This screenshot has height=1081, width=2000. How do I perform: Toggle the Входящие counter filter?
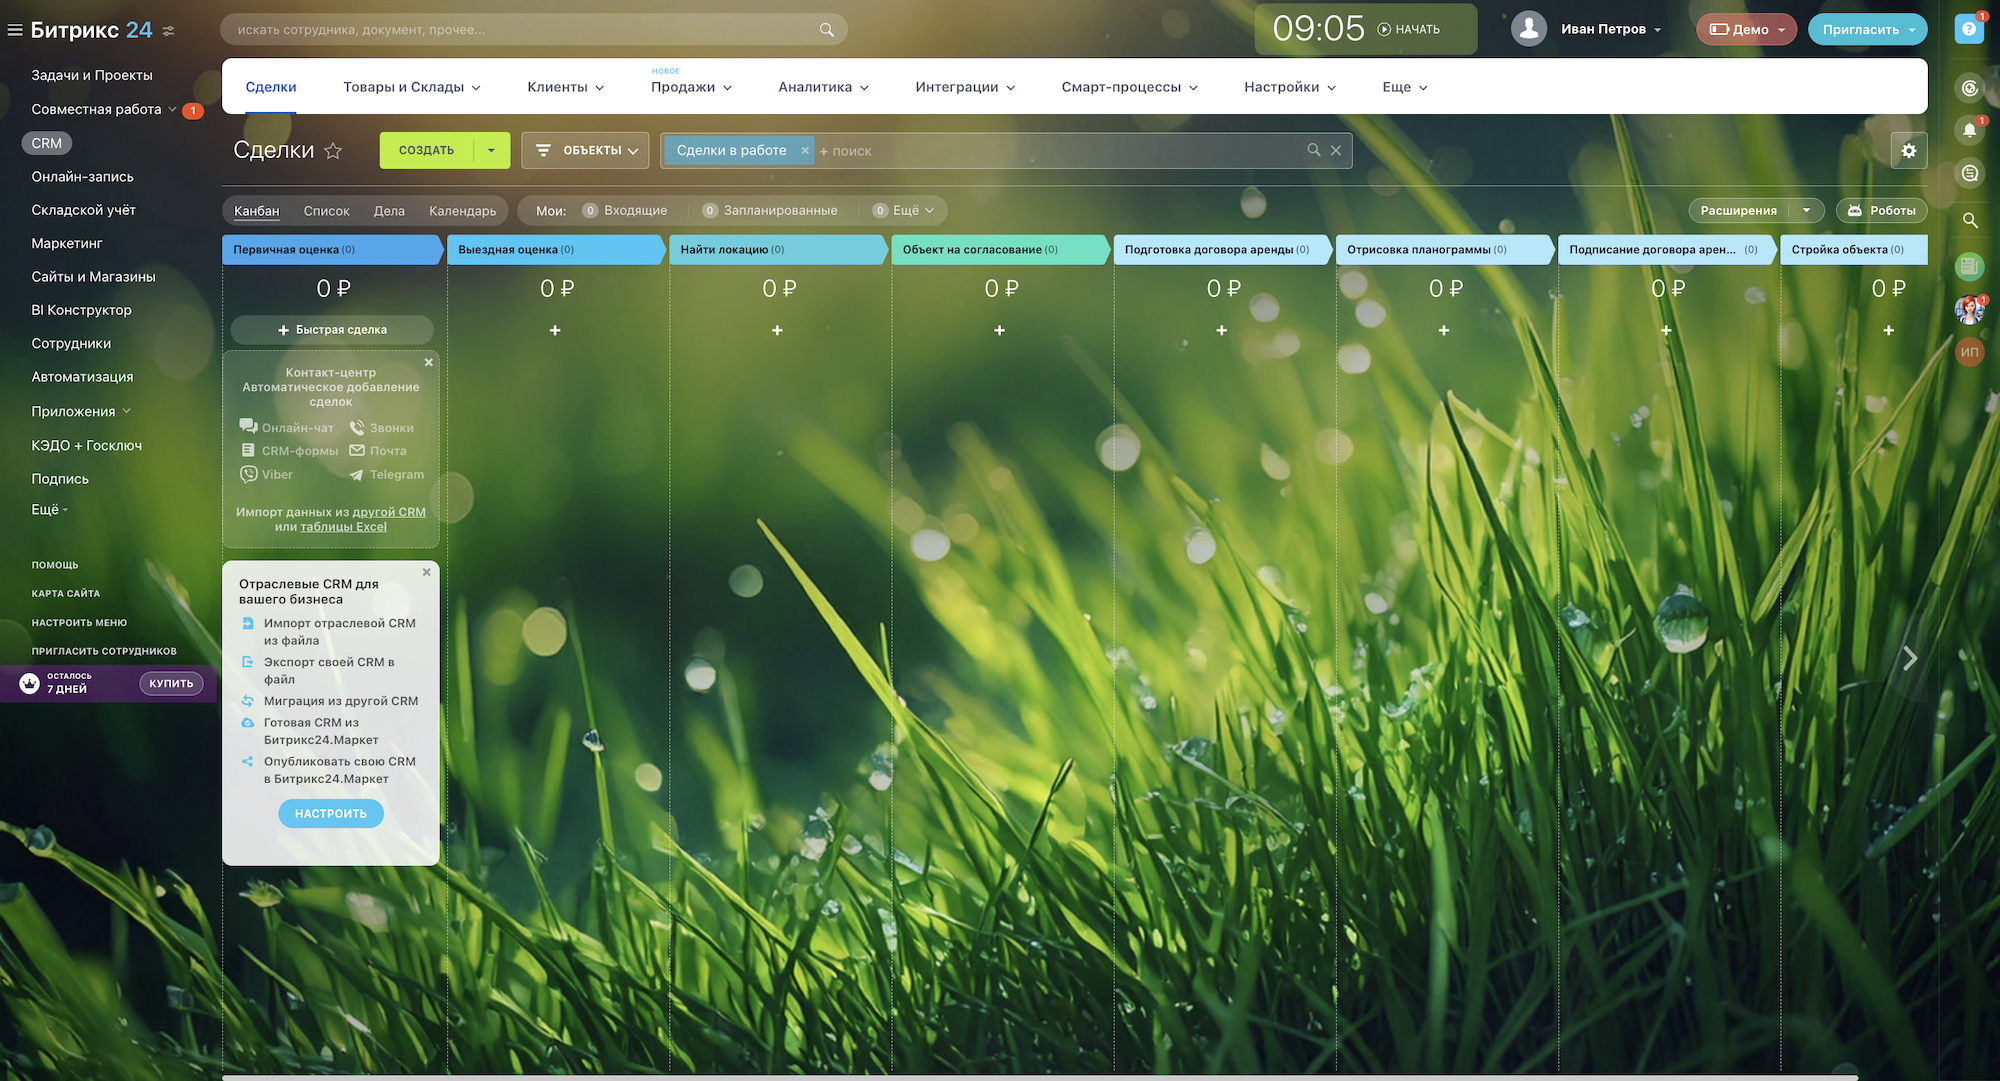[x=626, y=210]
